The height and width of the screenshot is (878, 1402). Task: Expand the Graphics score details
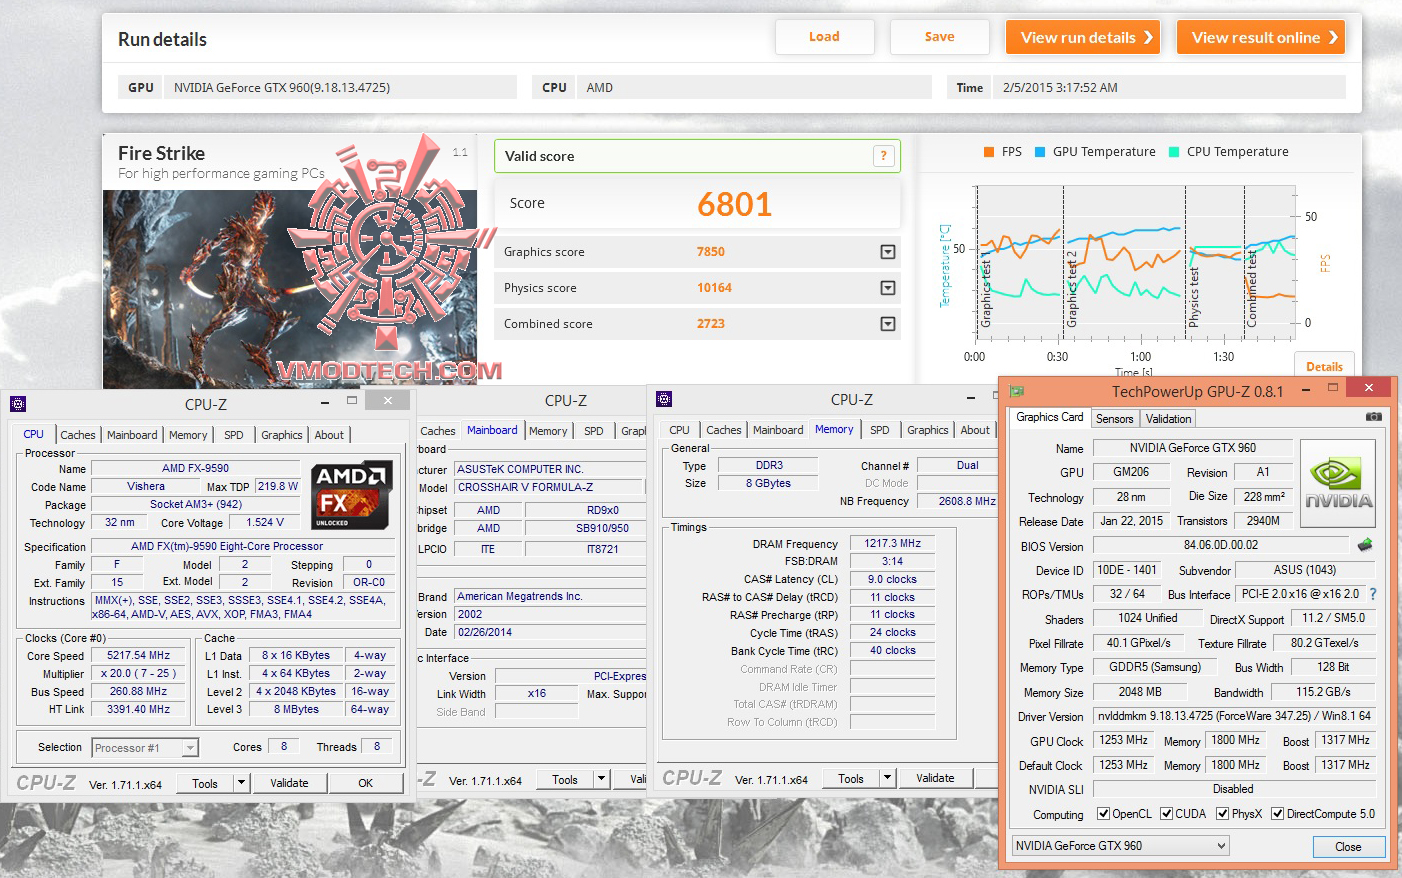click(887, 252)
